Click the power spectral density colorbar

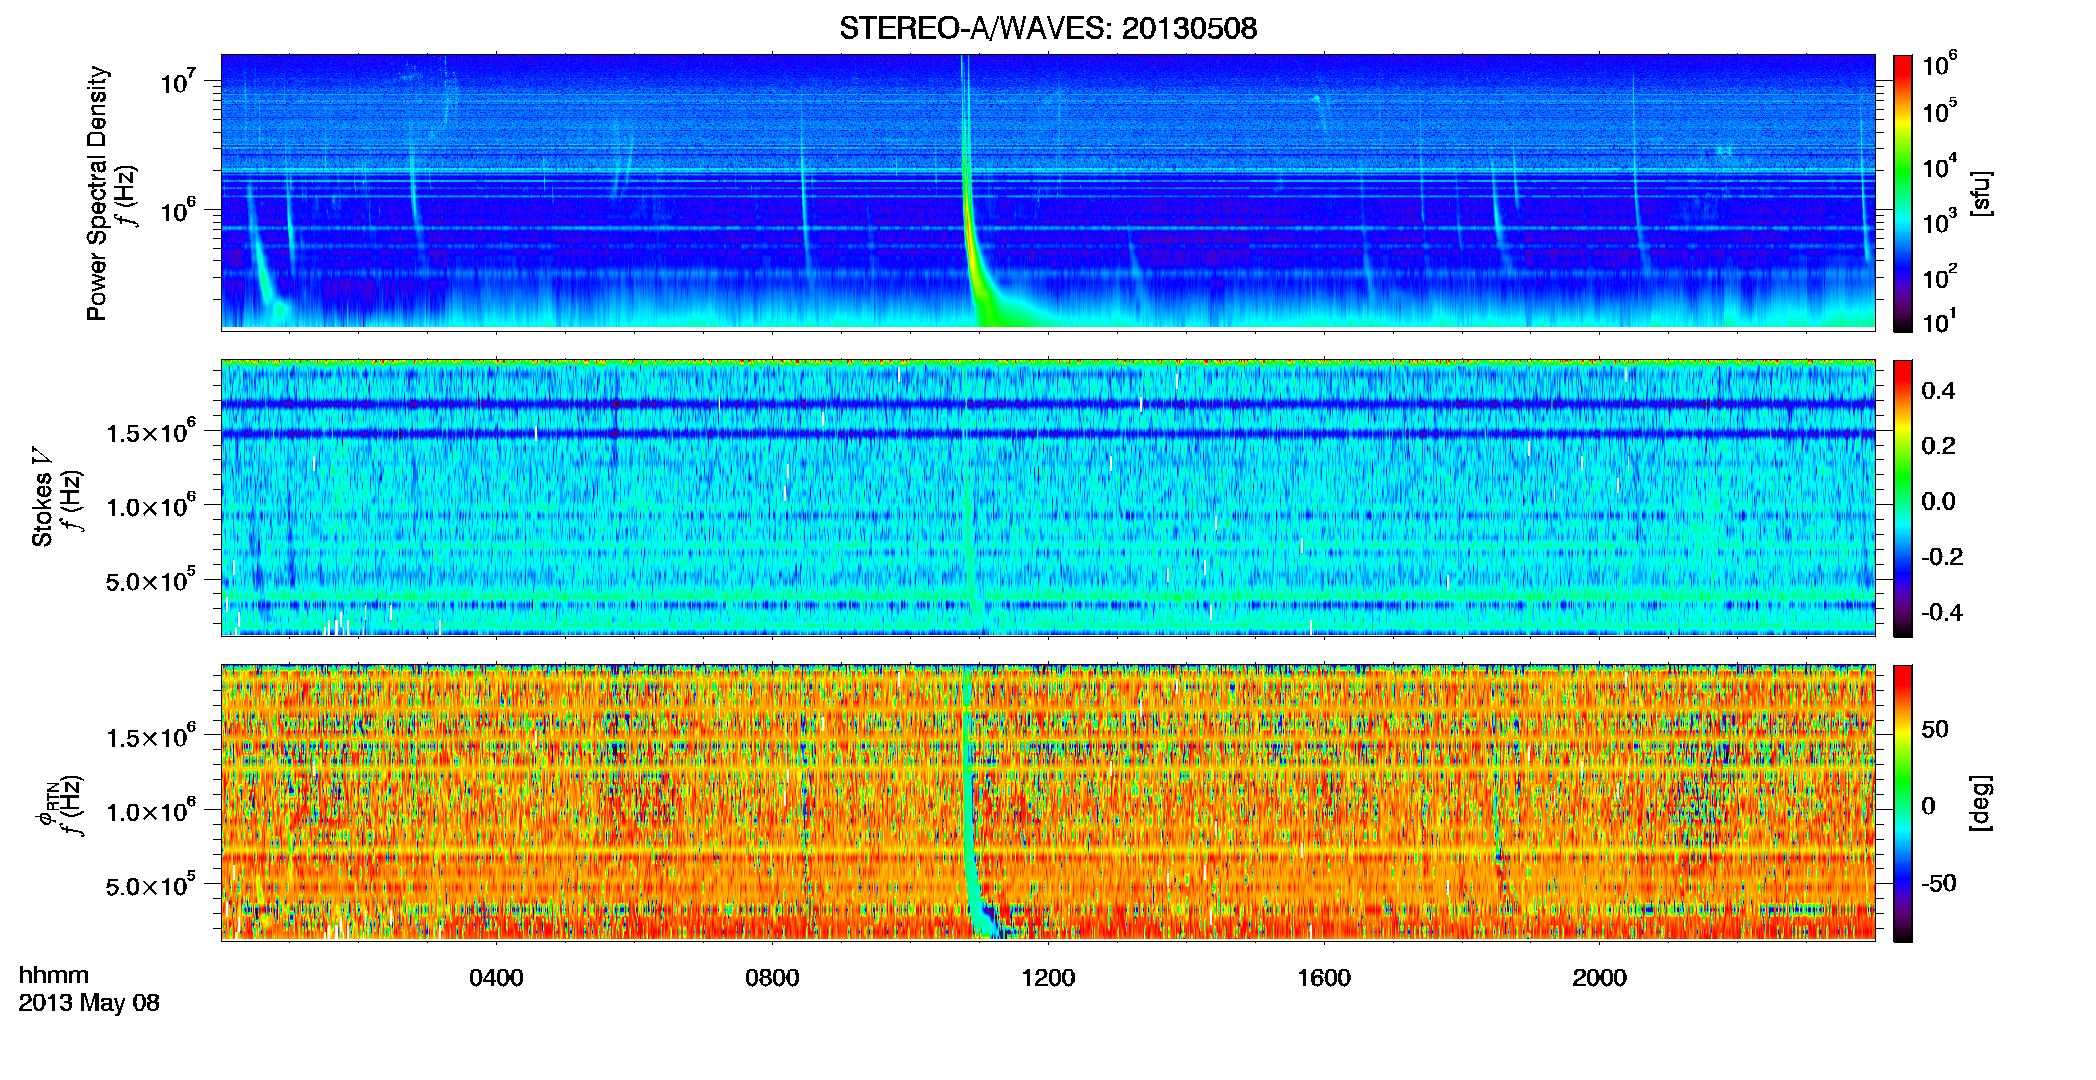pos(1903,193)
